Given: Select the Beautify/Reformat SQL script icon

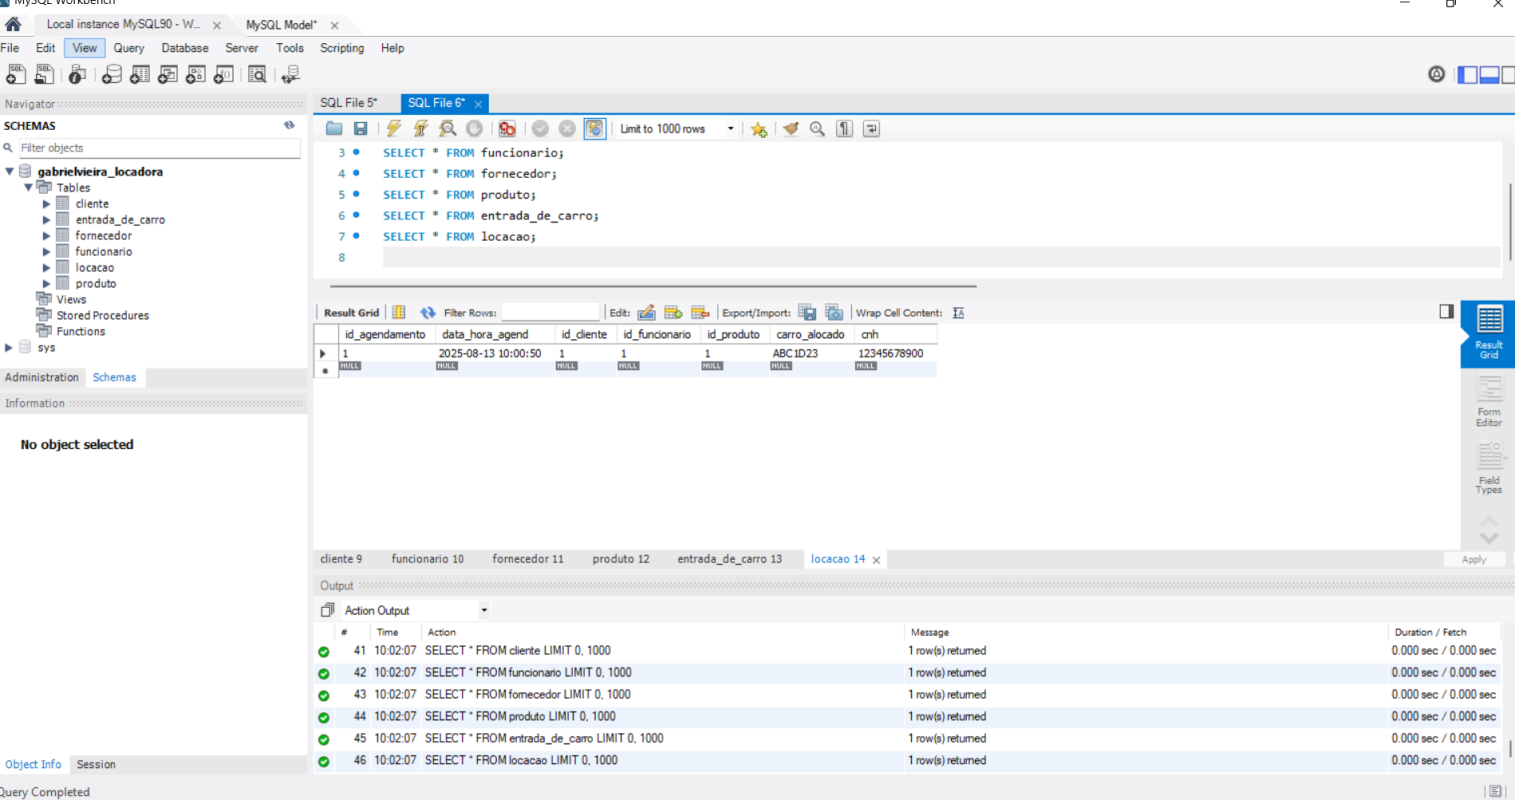Looking at the screenshot, I should click(791, 128).
